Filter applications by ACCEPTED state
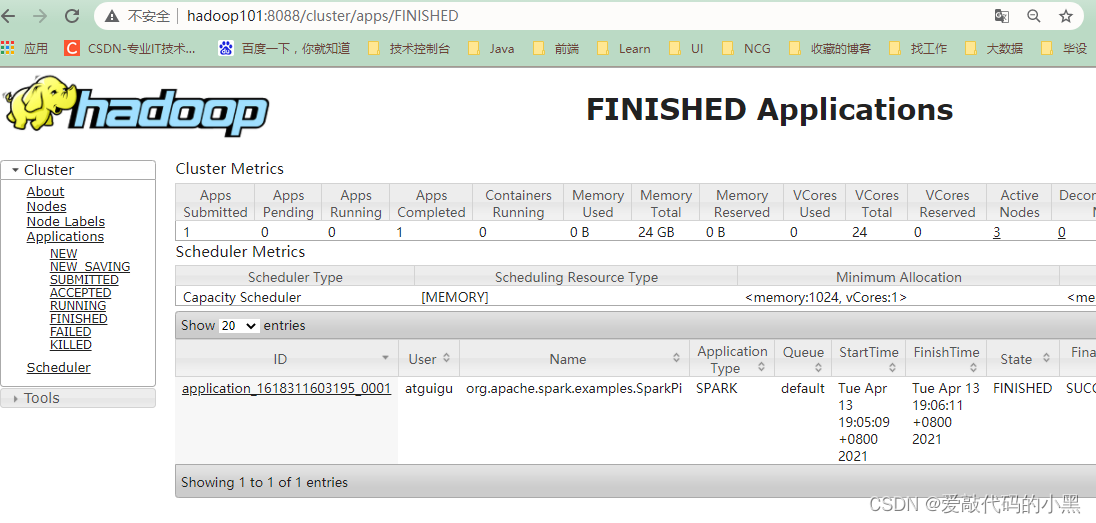The width and height of the screenshot is (1096, 523). (80, 292)
